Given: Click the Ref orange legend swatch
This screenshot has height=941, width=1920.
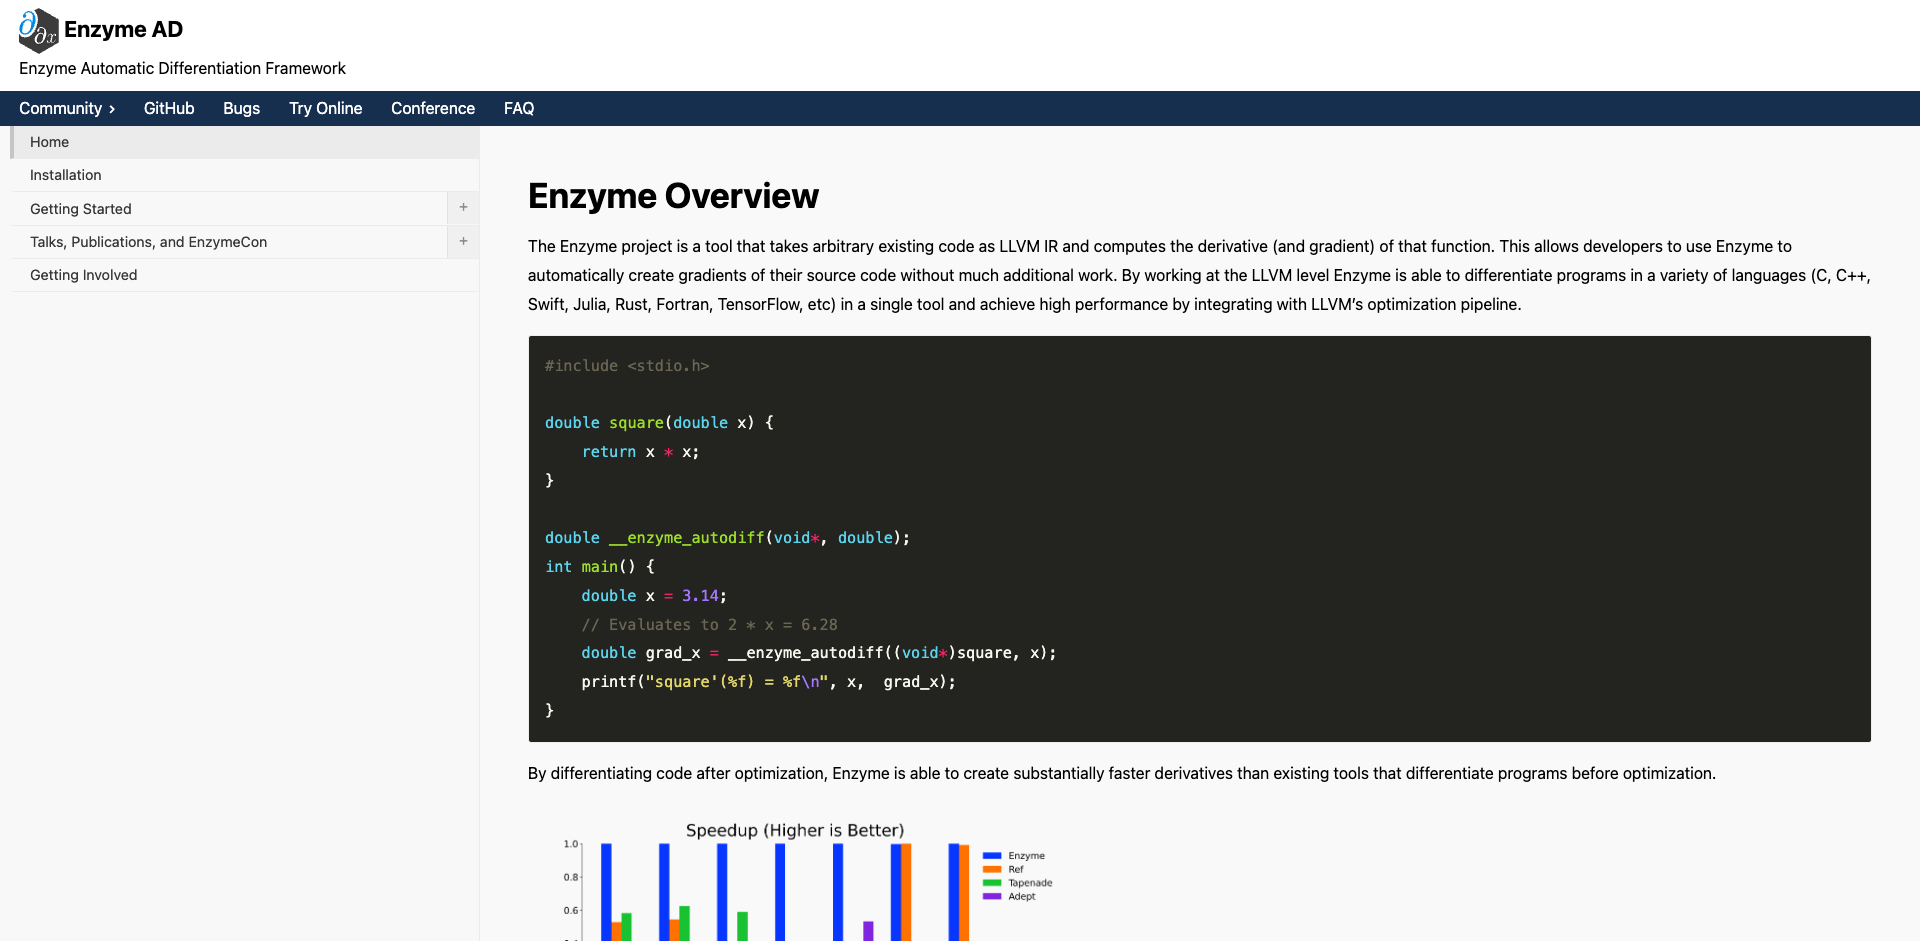Looking at the screenshot, I should 992,869.
